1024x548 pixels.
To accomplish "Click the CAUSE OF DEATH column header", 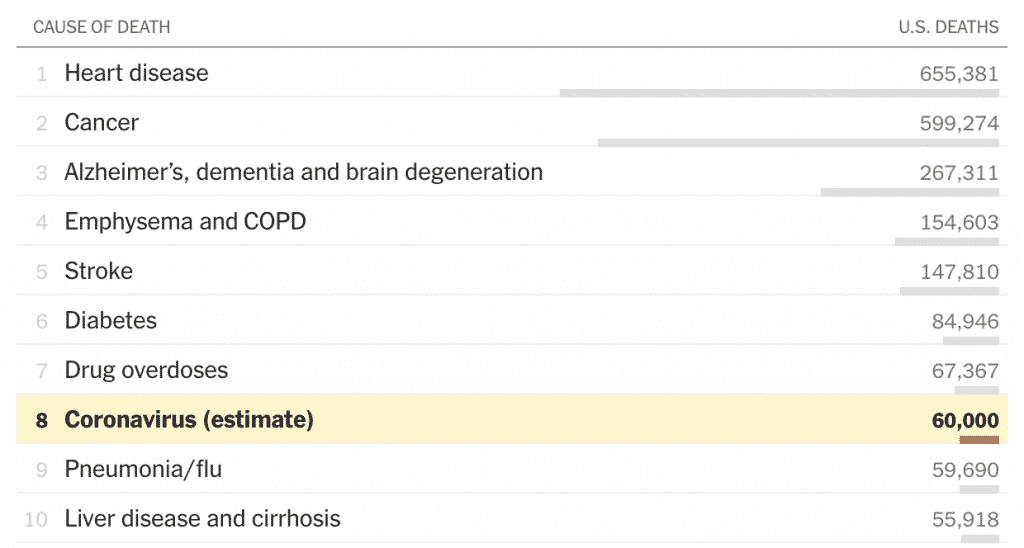I will point(102,27).
